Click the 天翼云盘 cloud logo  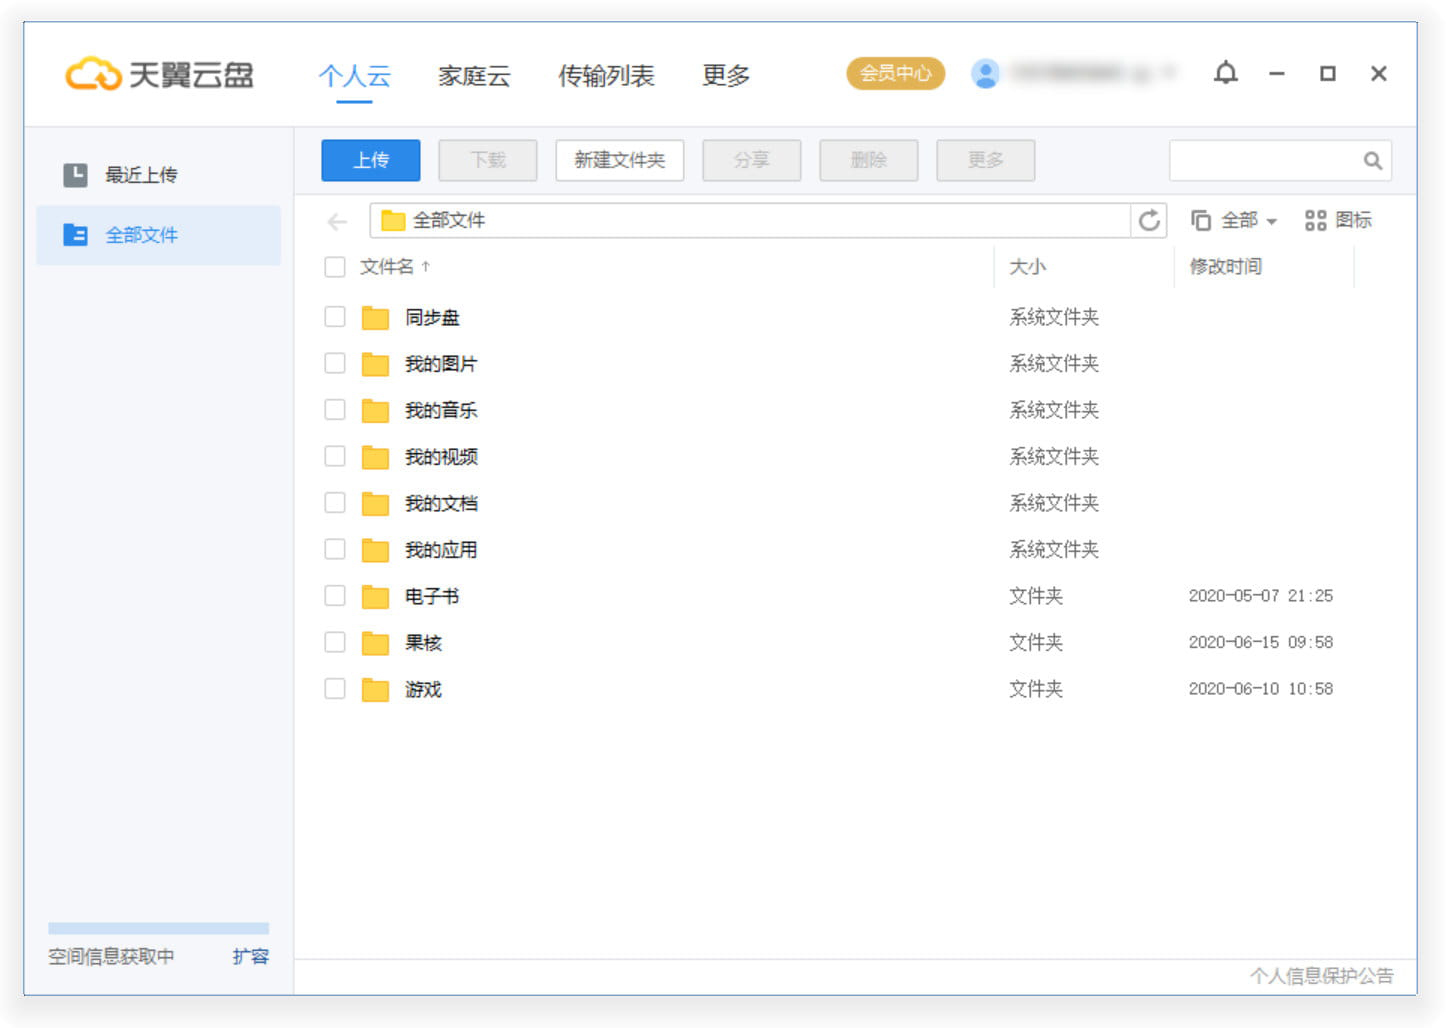click(93, 75)
